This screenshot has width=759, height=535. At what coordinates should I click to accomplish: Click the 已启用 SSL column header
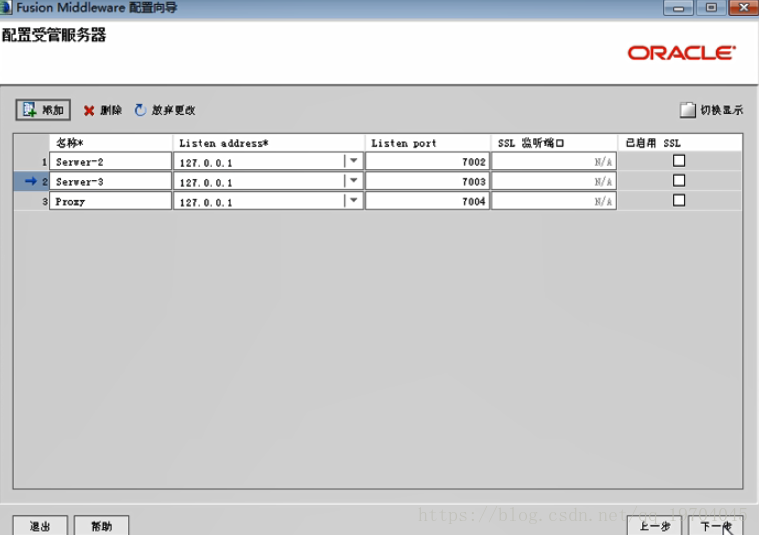680,143
